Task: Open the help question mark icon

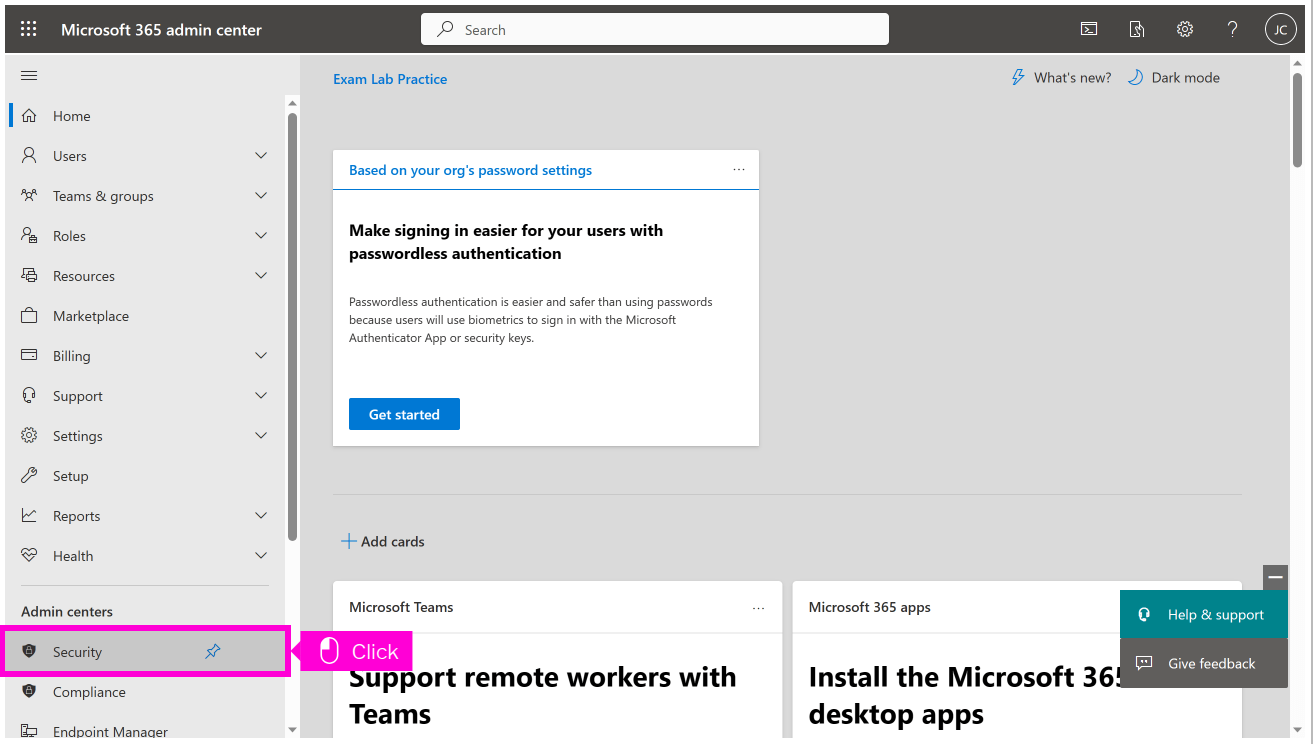Action: coord(1233,29)
